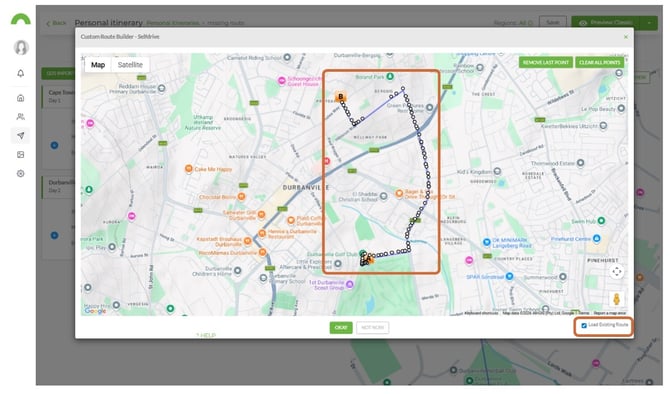Click route end marker B
This screenshot has width=670, height=394.
click(x=341, y=97)
